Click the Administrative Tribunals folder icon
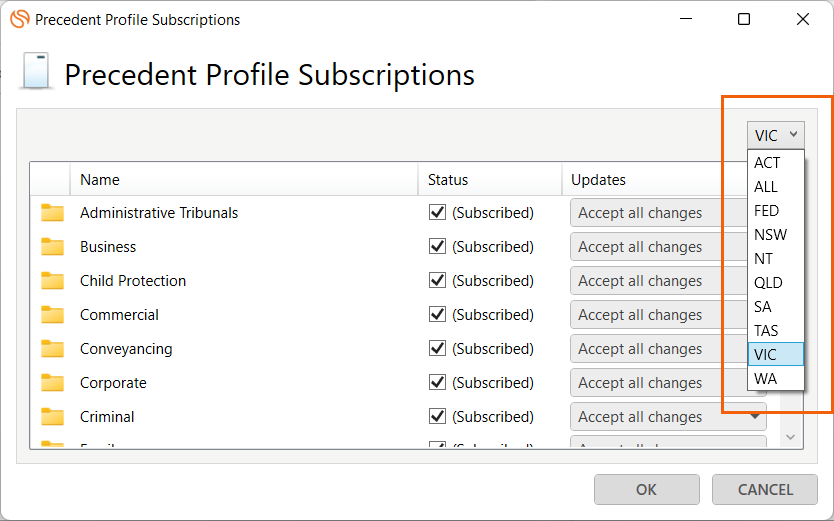 tap(52, 213)
